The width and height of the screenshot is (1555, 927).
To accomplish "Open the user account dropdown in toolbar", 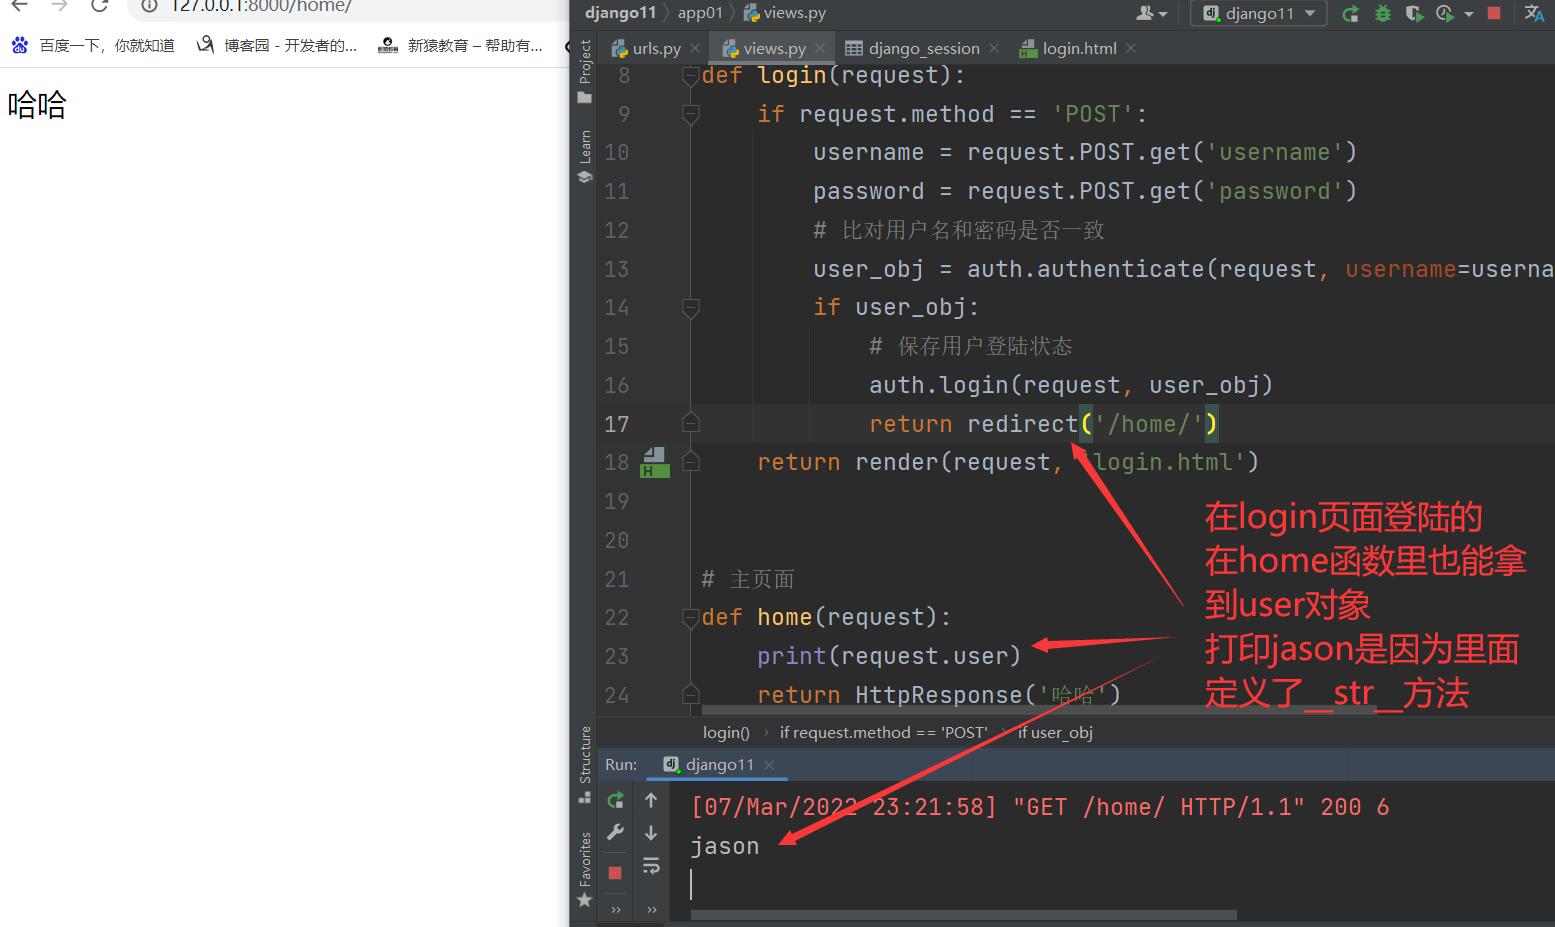I will click(1152, 13).
